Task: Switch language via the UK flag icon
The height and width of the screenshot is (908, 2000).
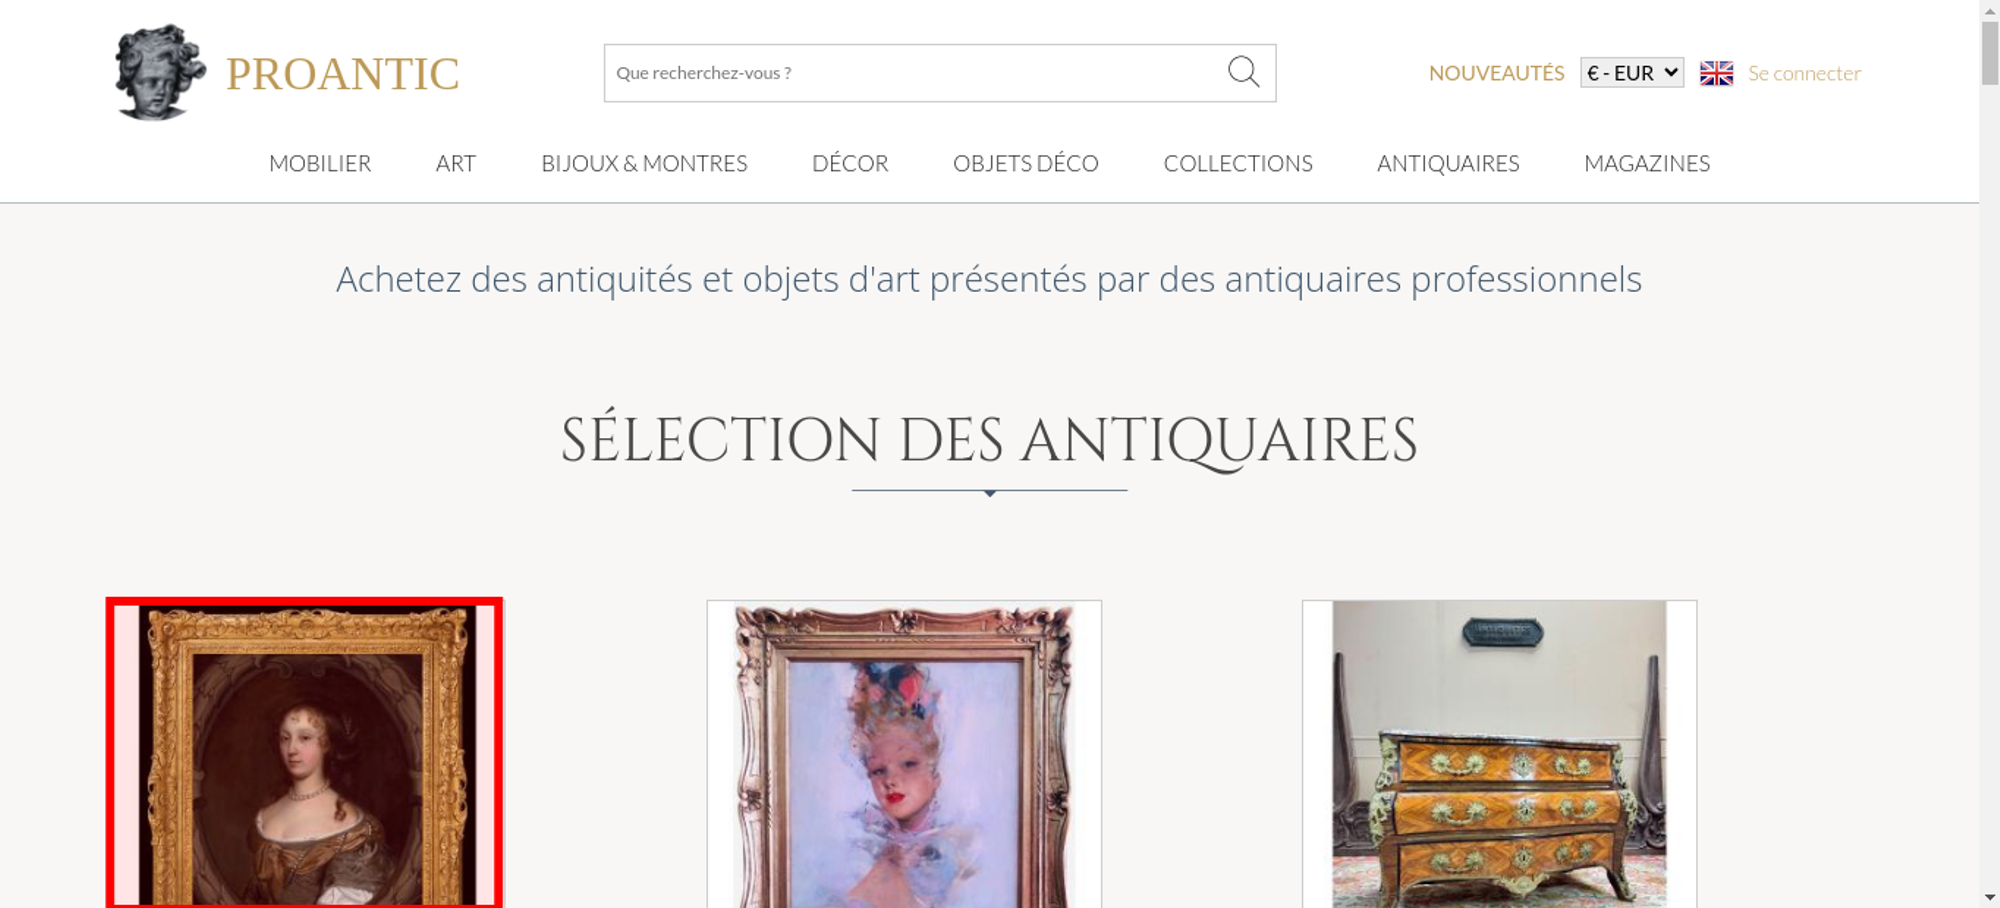Action: 1716,73
